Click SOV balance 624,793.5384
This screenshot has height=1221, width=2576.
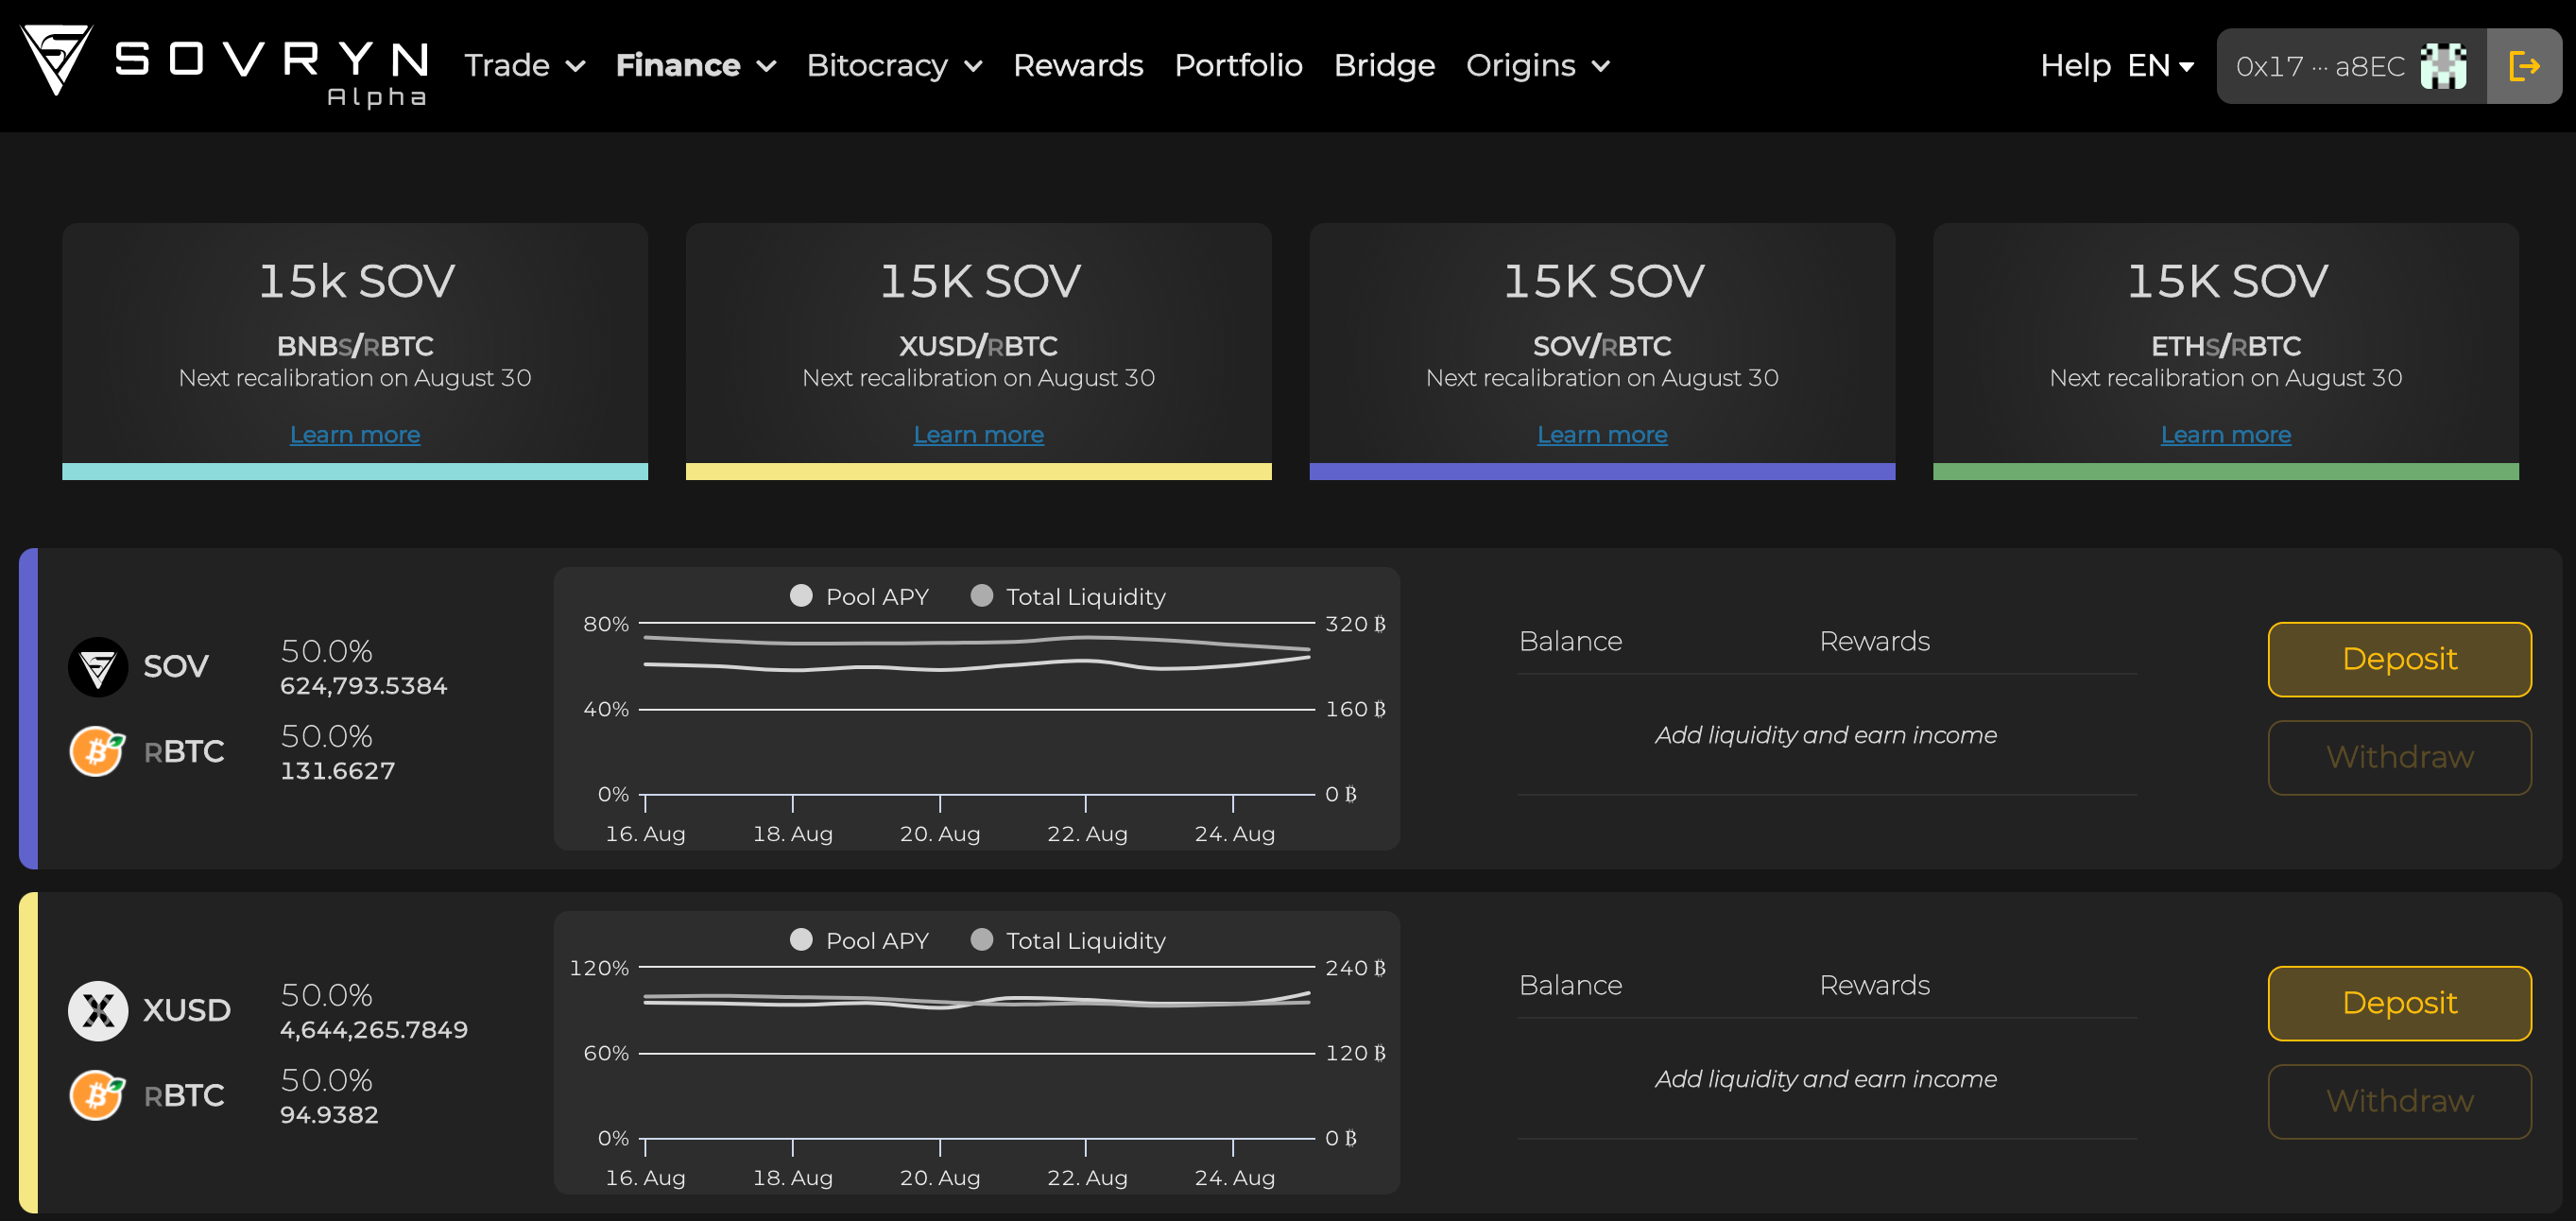tap(364, 686)
